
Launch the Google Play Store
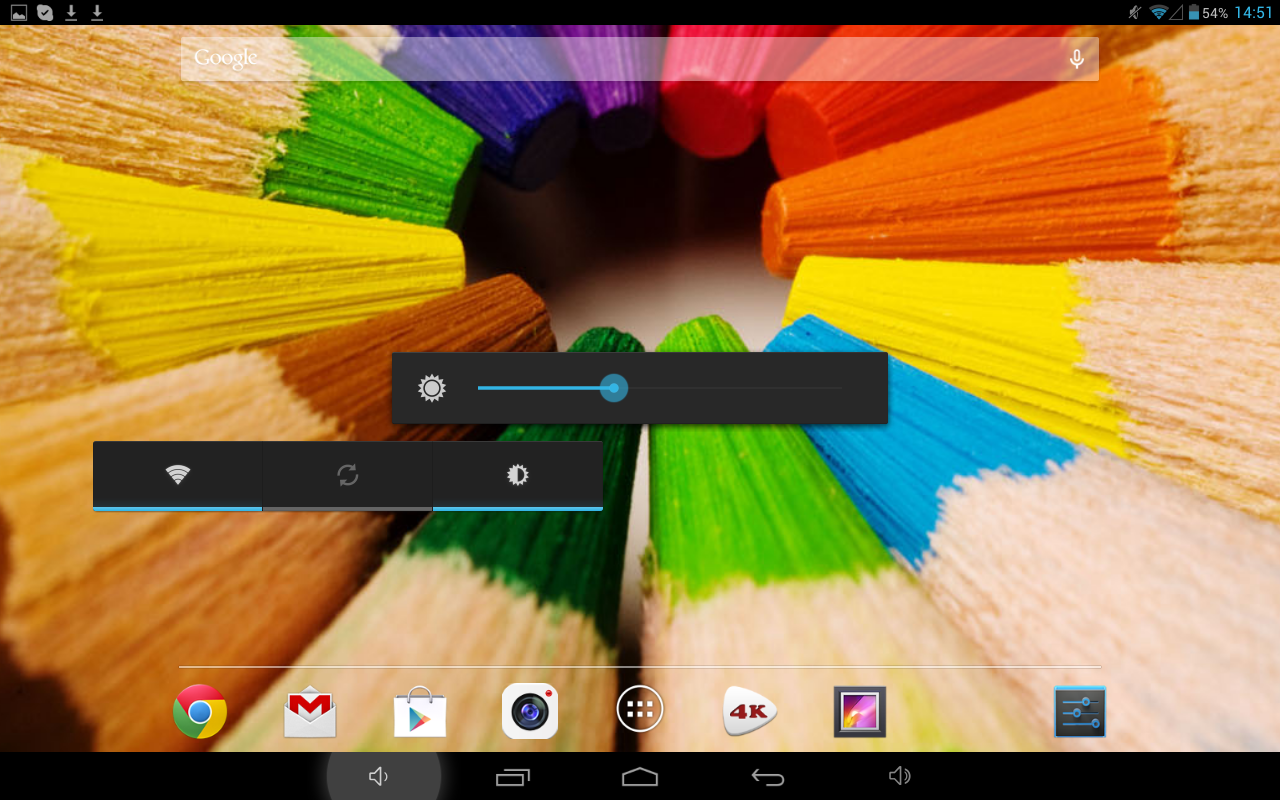tap(420, 711)
